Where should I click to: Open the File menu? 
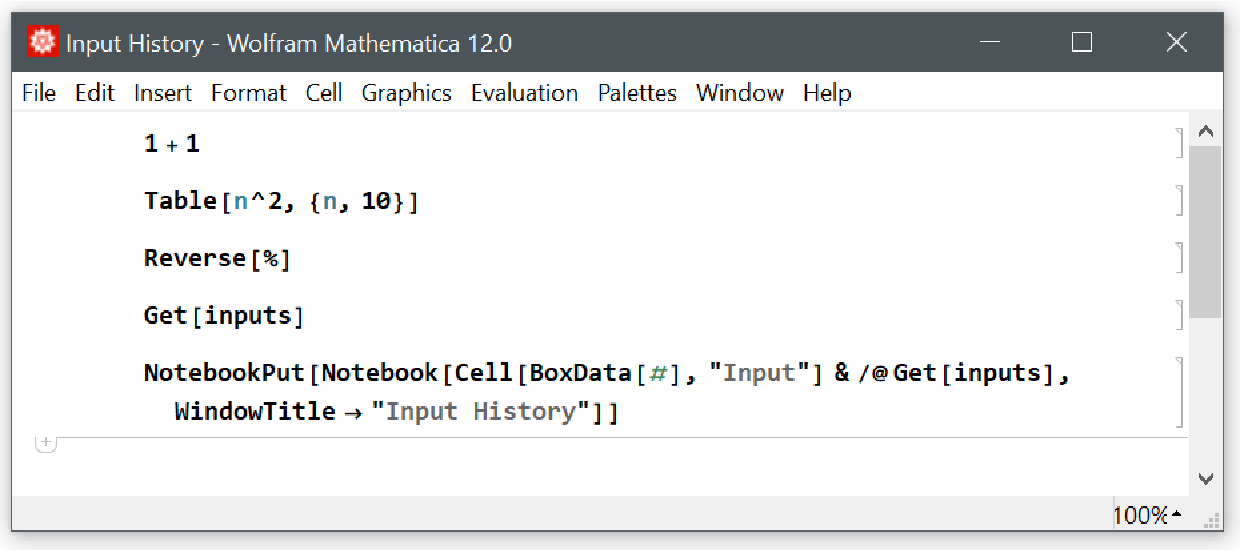(x=39, y=93)
